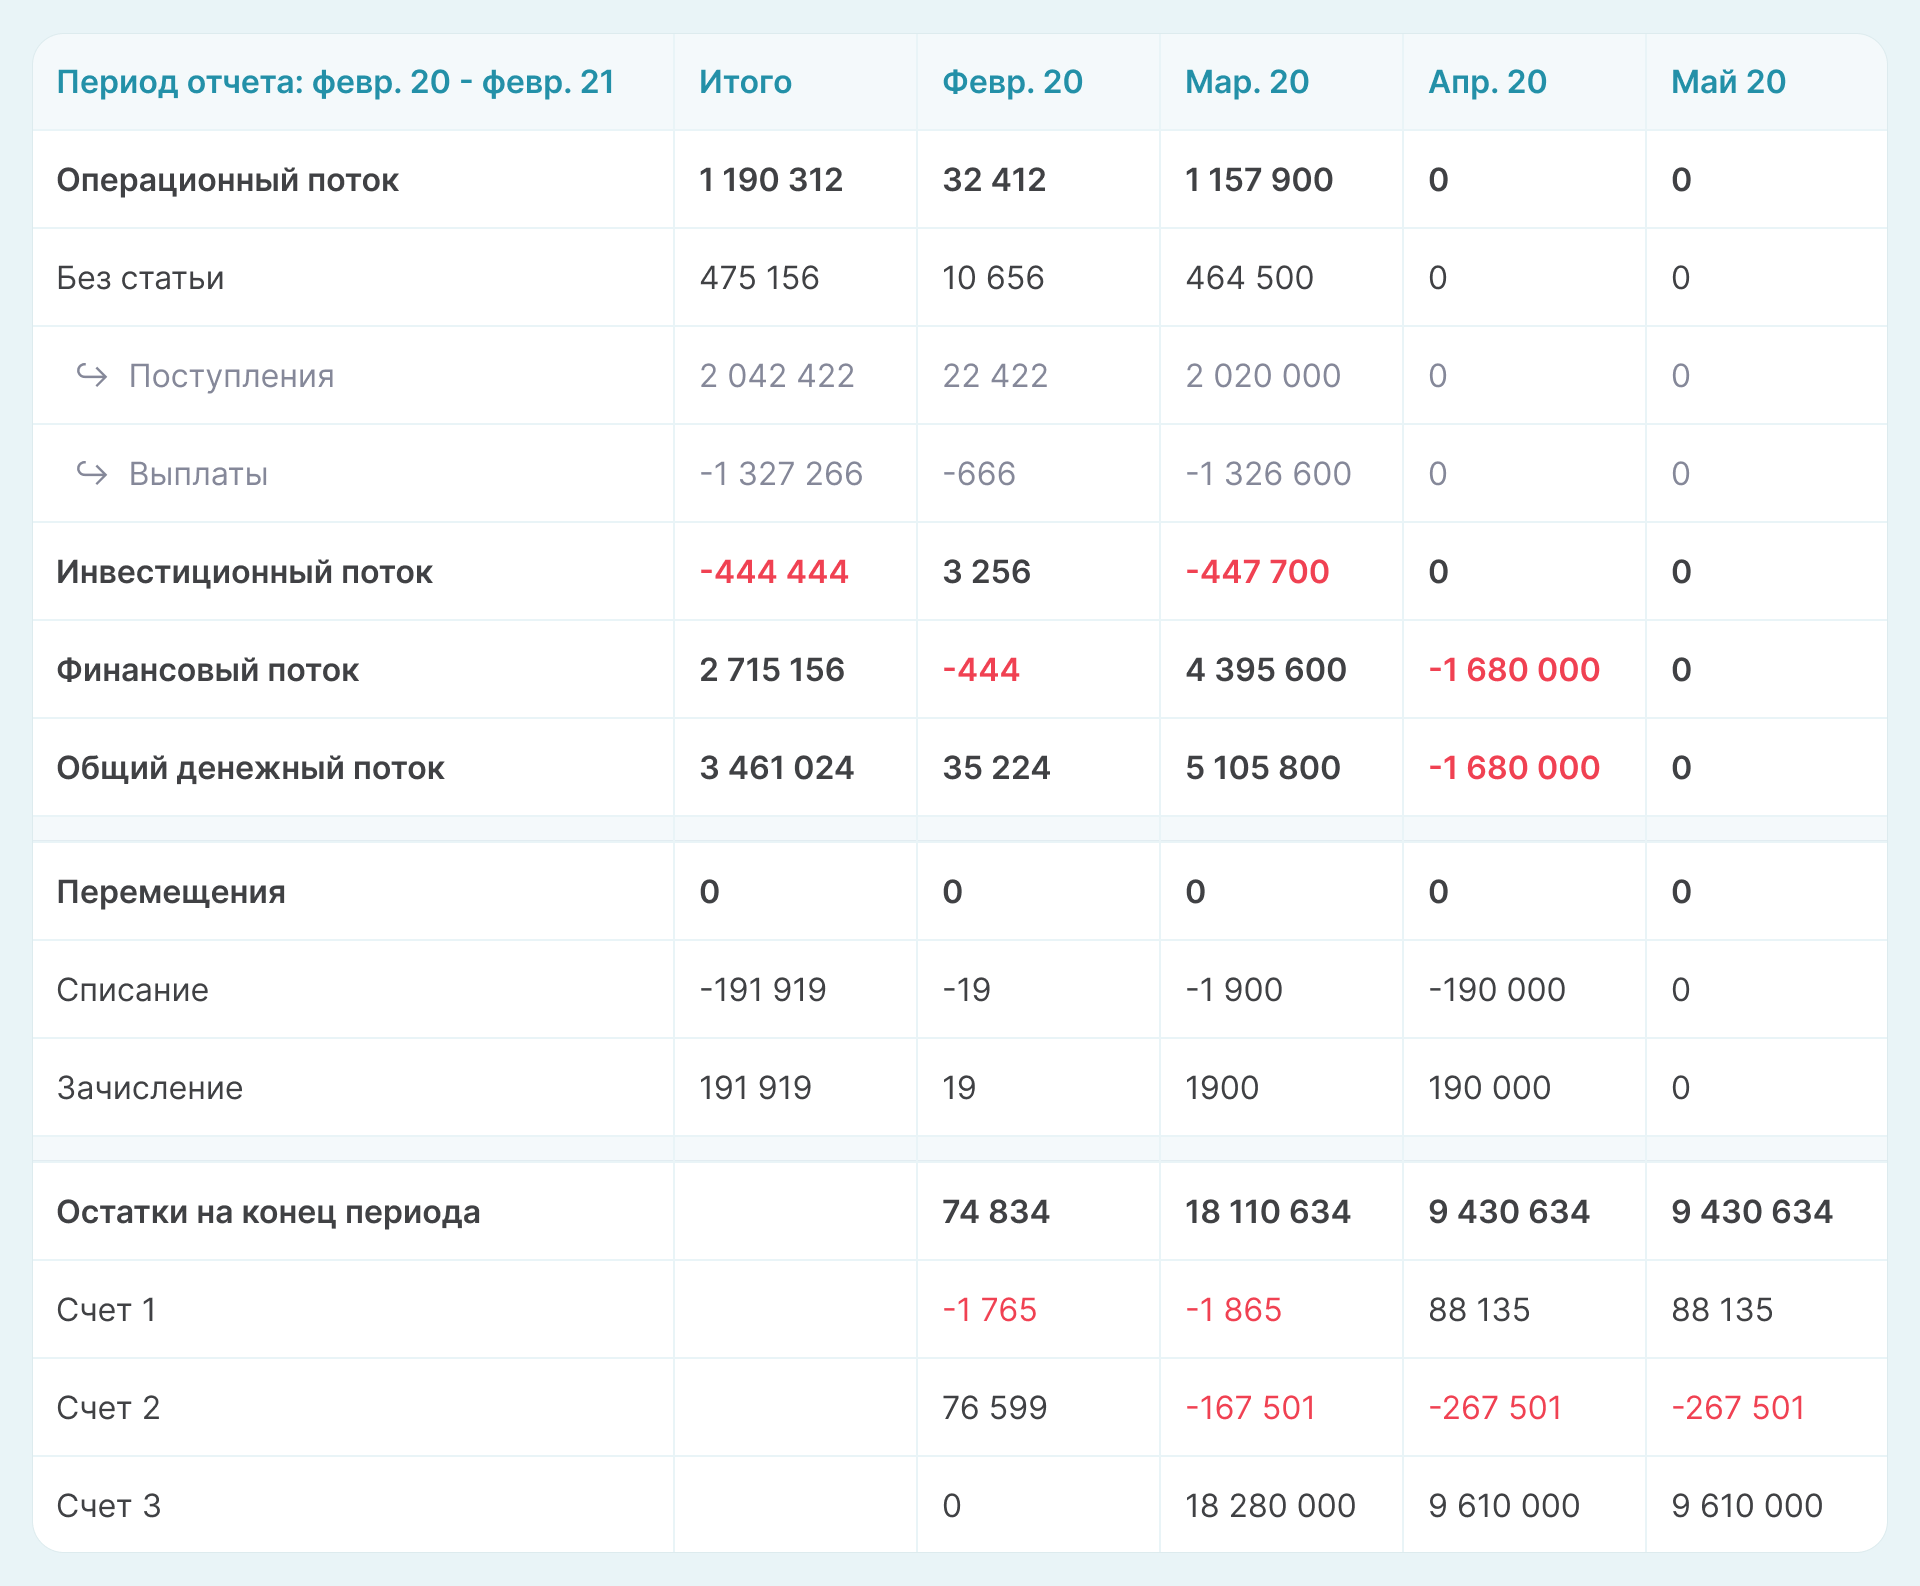Viewport: 1920px width, 1586px height.
Task: Click the Счет 1 row label
Action: [106, 1310]
